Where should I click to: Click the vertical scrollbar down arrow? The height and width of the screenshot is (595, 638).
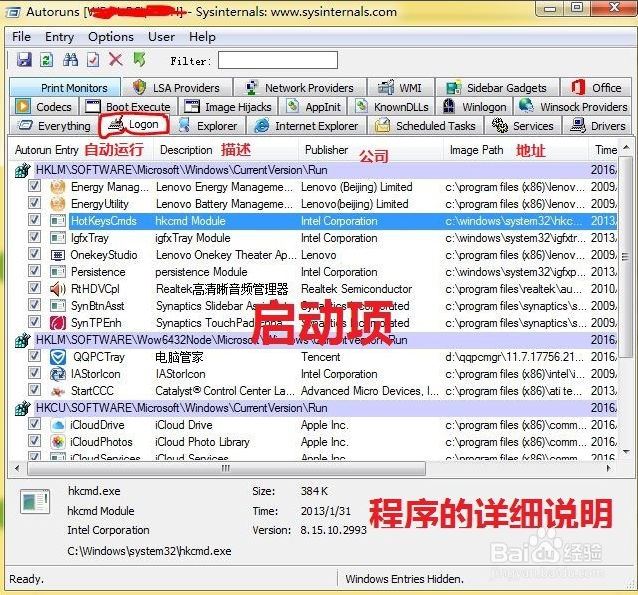click(x=626, y=452)
